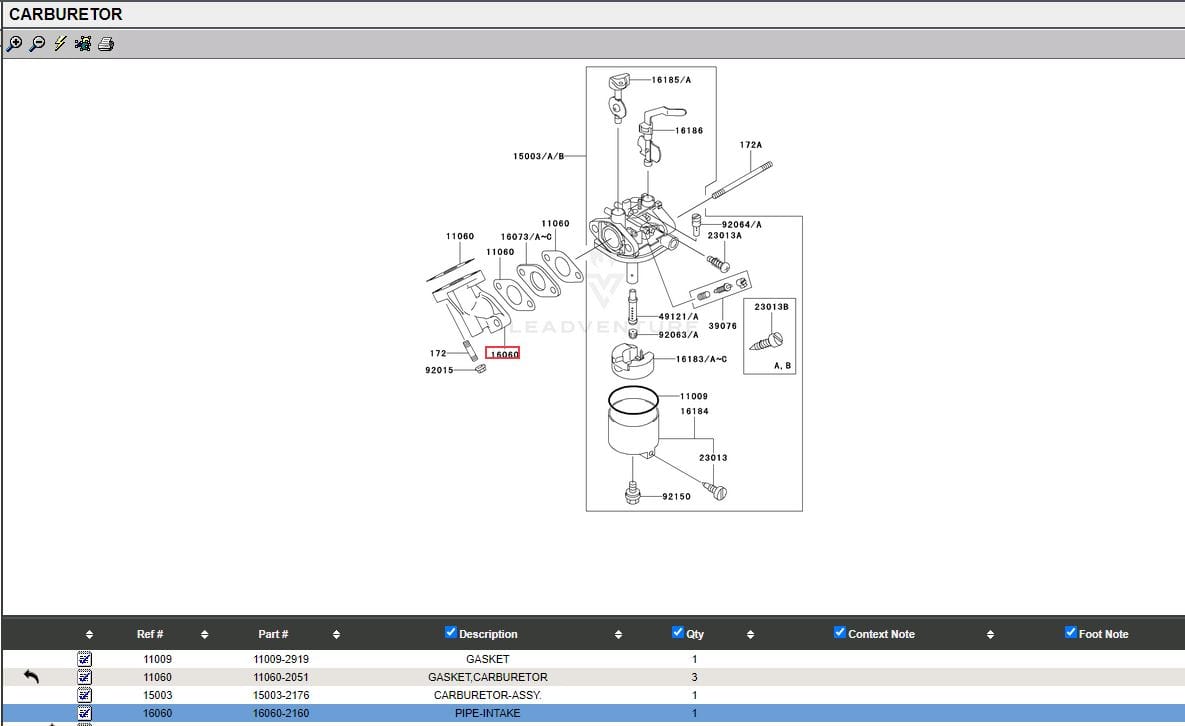Select the highlighted 16060 label in diagram
The height and width of the screenshot is (726, 1185).
[502, 353]
